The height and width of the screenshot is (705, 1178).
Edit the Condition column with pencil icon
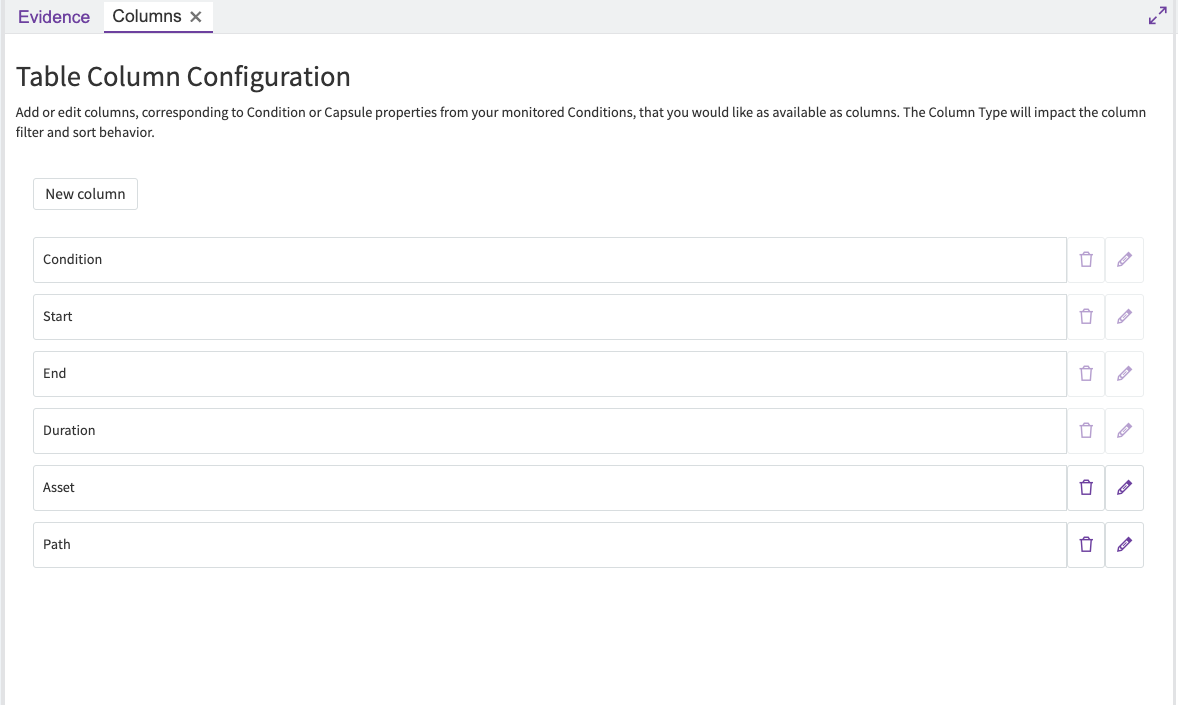tap(1124, 260)
